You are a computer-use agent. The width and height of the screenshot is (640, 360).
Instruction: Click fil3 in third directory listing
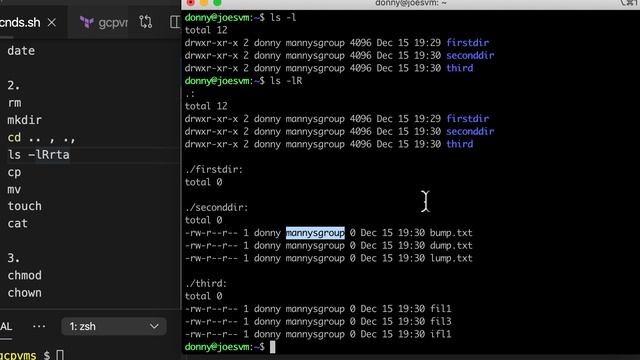[440, 321]
